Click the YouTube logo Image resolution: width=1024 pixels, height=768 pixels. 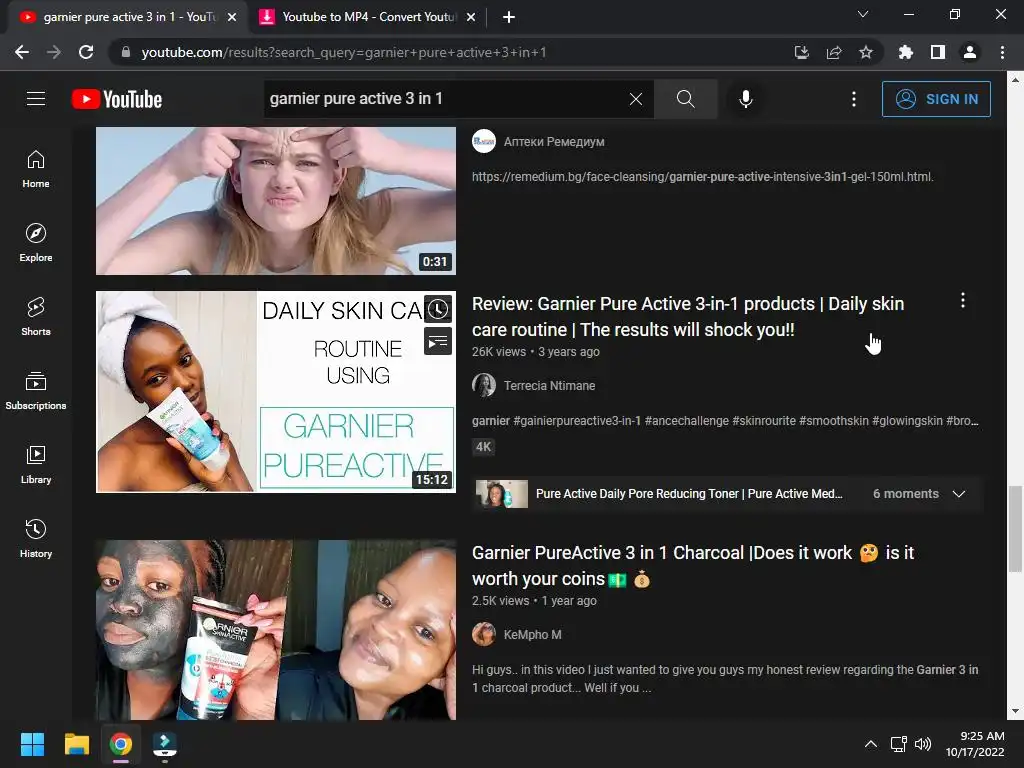point(117,99)
